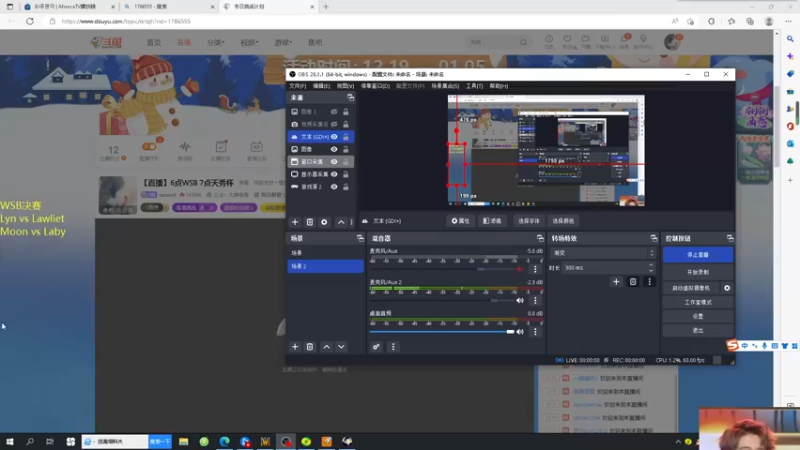Unlock the 文本 (GDI+) source lock
The height and width of the screenshot is (450, 800).
click(346, 137)
